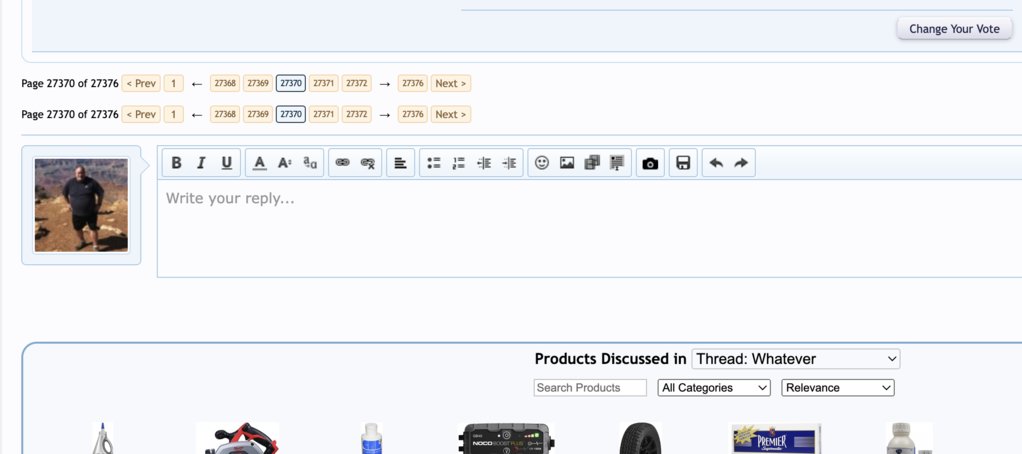Open the font family menu
This screenshot has width=1022, height=454.
point(310,163)
